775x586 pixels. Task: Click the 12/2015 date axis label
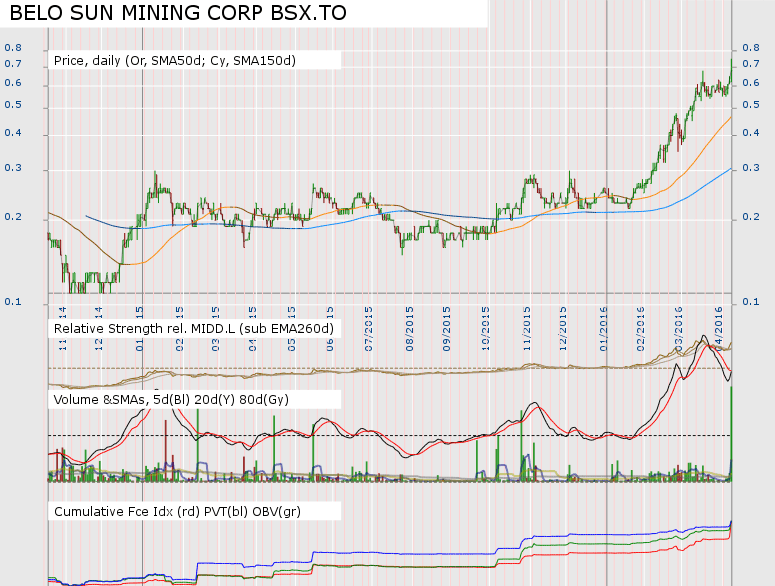click(563, 329)
